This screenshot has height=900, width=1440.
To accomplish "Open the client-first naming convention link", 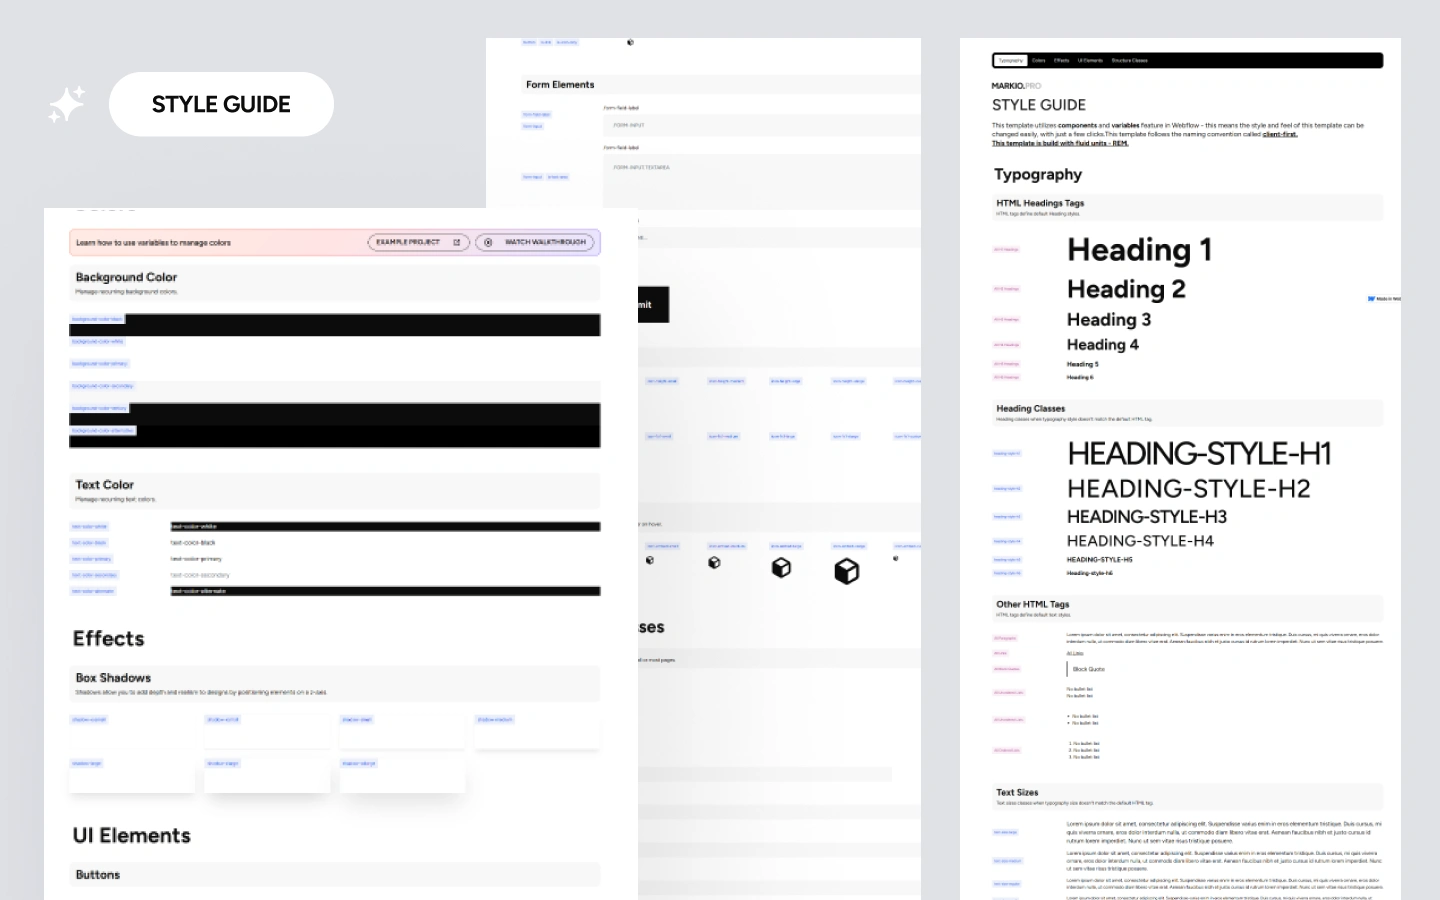I will (1280, 134).
